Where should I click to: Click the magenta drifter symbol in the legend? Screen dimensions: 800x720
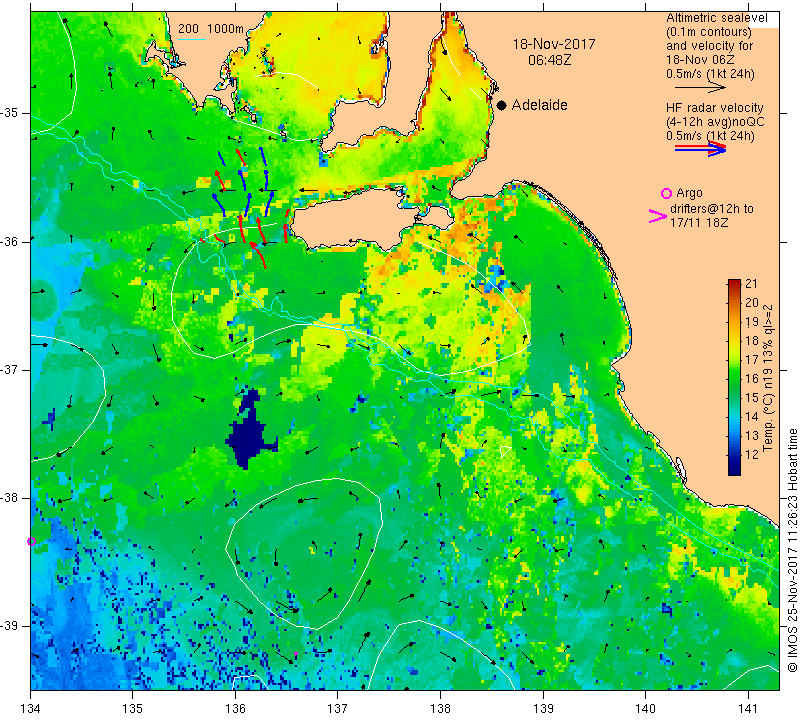(x=657, y=216)
